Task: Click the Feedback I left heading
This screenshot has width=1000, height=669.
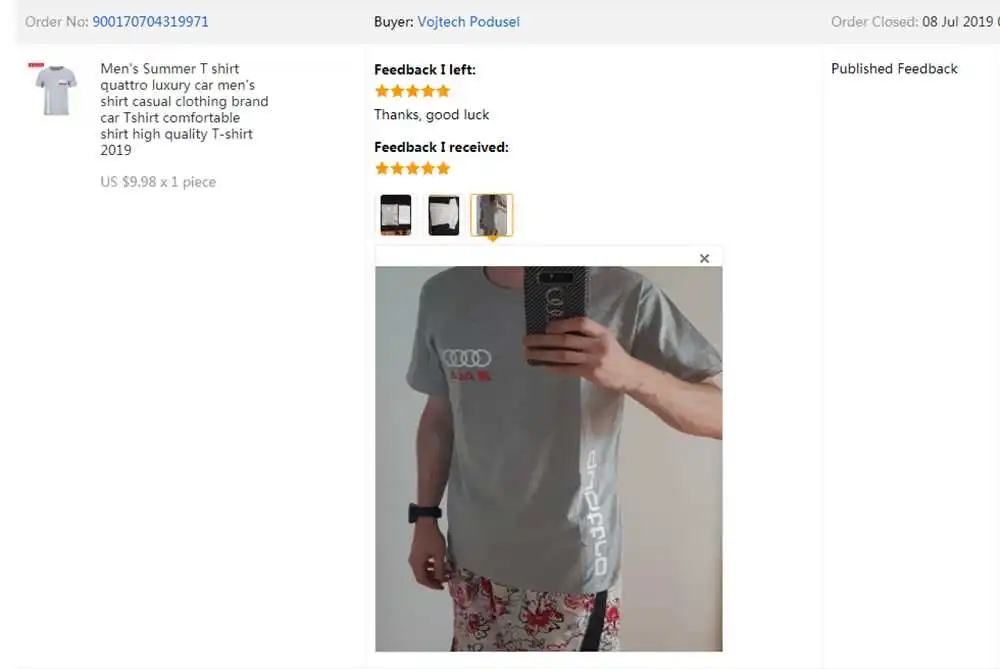Action: point(425,70)
